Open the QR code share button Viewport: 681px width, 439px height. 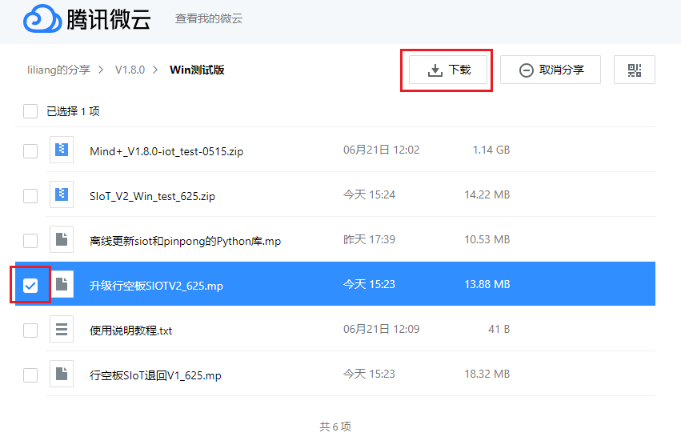click(x=634, y=69)
